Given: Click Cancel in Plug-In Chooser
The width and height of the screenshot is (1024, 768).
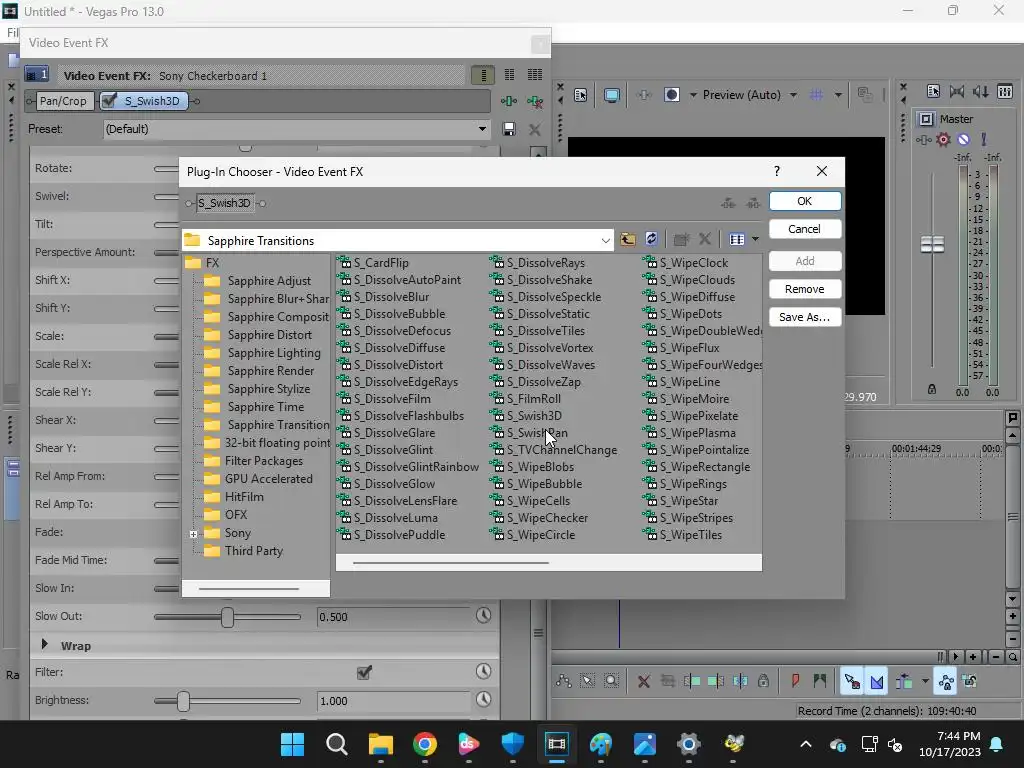Looking at the screenshot, I should [805, 229].
